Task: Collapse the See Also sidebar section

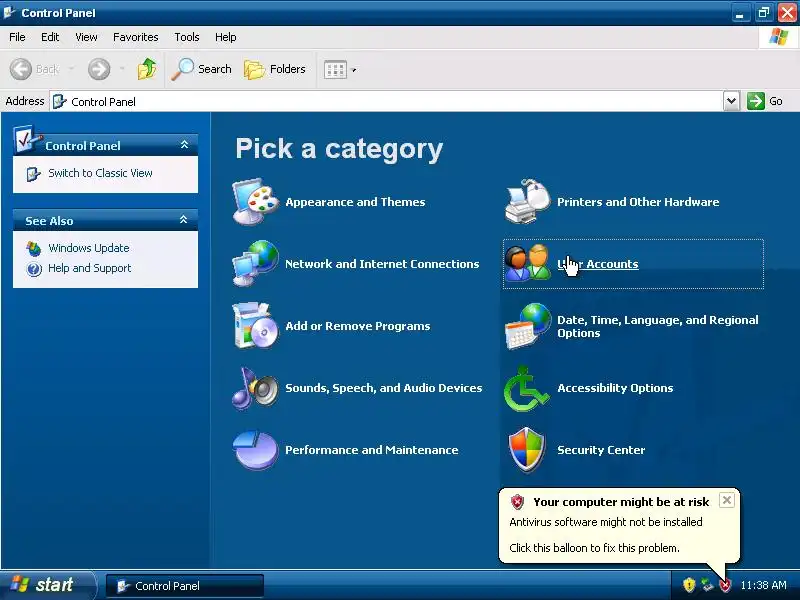Action: pyautogui.click(x=184, y=220)
